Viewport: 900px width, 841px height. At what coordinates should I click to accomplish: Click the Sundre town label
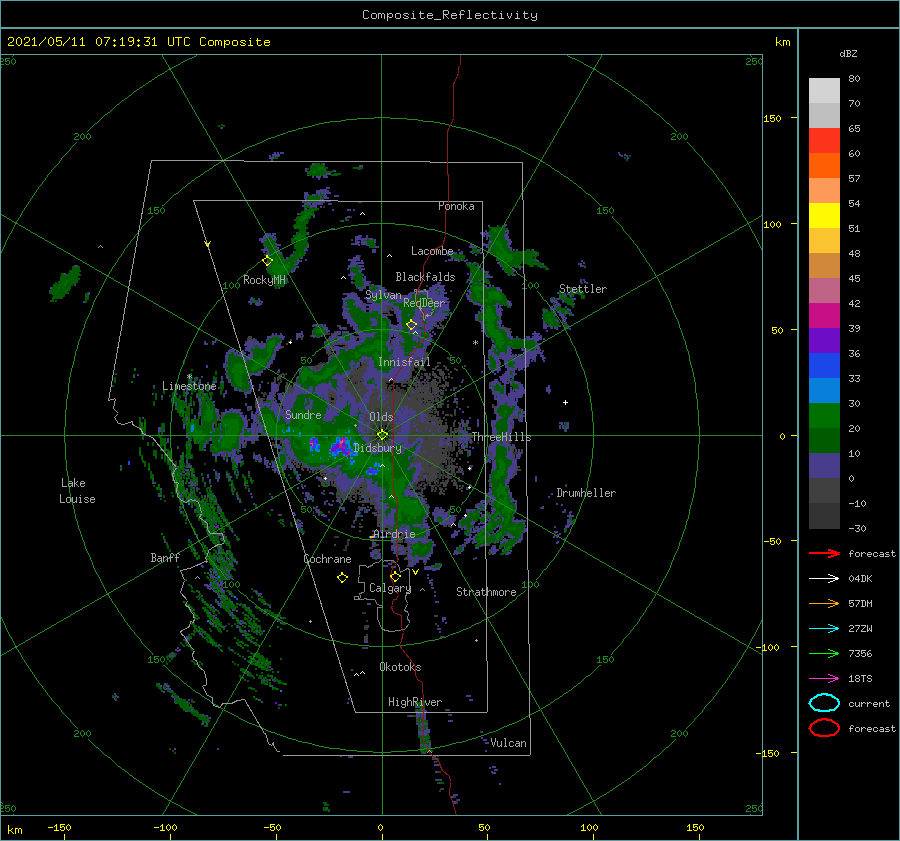coord(303,414)
